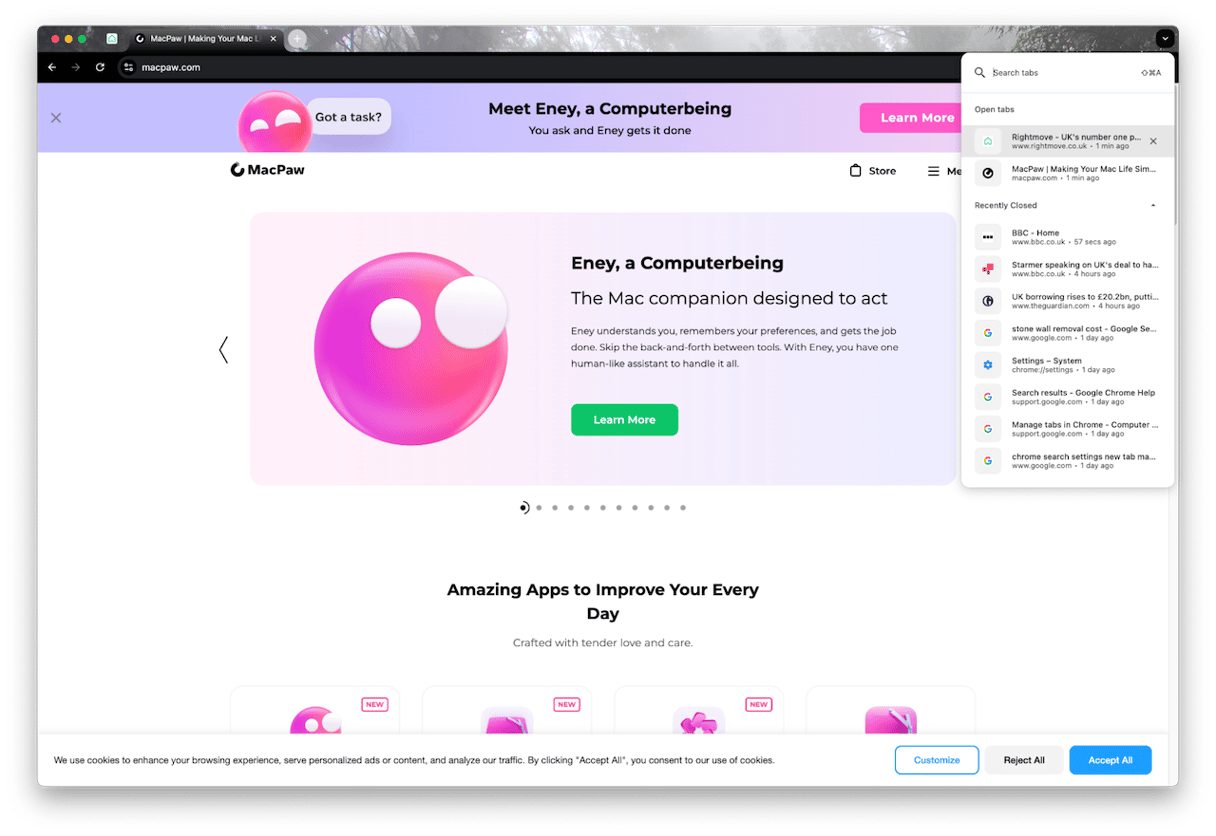The image size is (1216, 836).
Task: Reopen Manage tabs in Chrome page
Action: click(1068, 429)
